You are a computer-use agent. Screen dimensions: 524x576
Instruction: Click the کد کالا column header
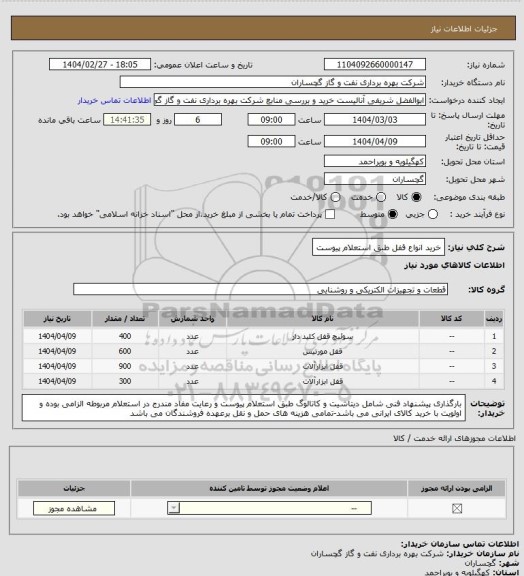click(x=452, y=319)
